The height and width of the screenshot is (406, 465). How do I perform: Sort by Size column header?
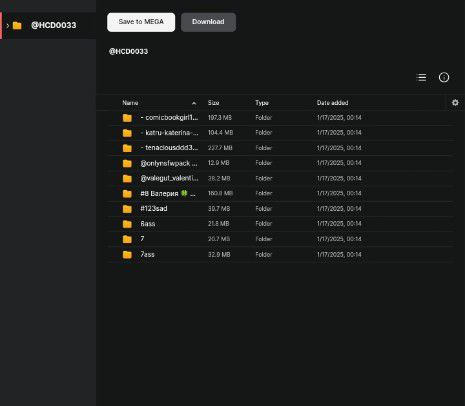coord(213,103)
